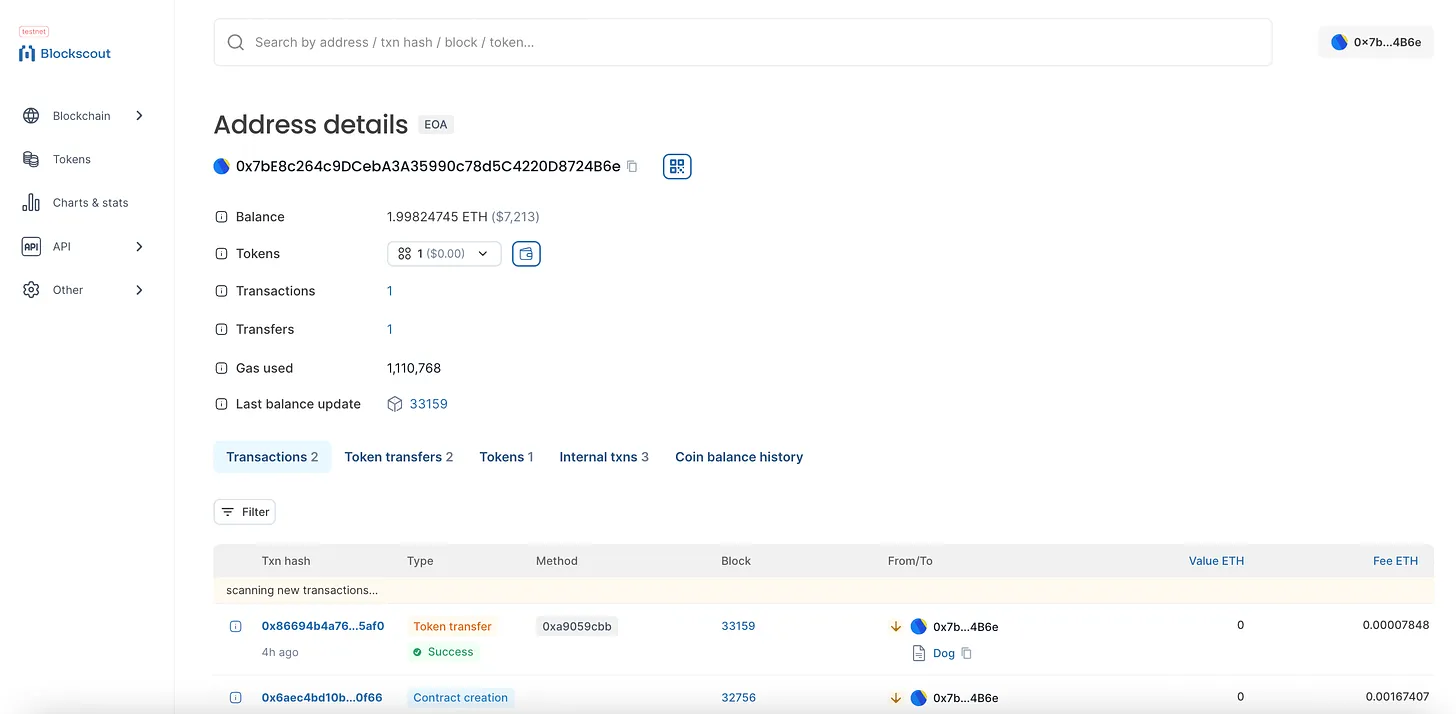Click the Success status badge
Screen dimensions: 1456x714
click(443, 652)
